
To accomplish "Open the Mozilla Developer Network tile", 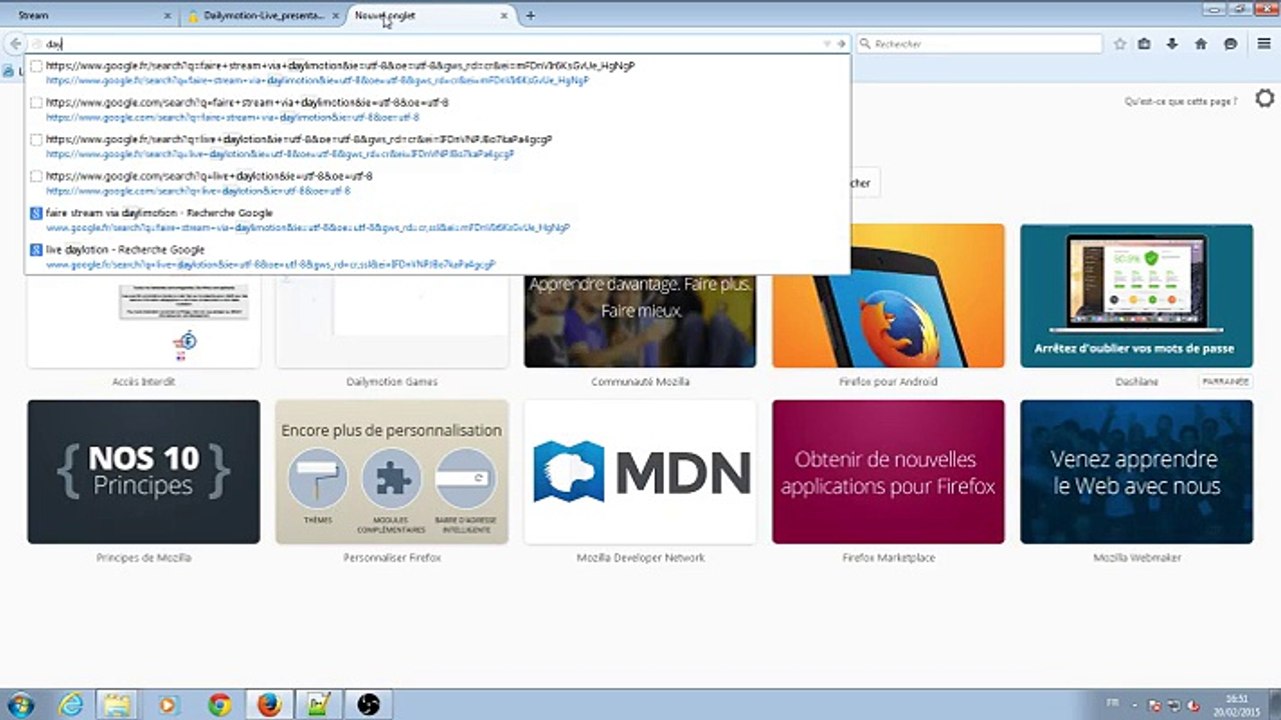I will pyautogui.click(x=640, y=472).
